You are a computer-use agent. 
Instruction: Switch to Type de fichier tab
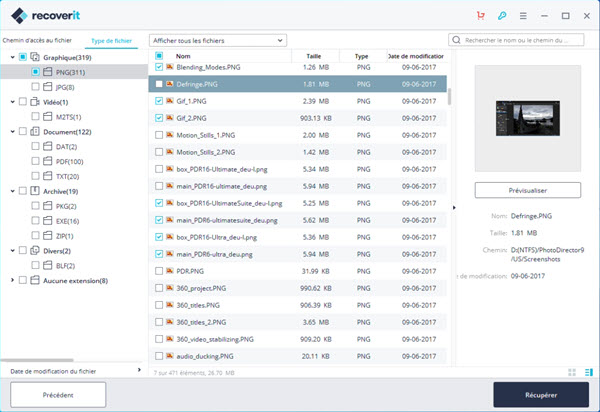point(111,41)
